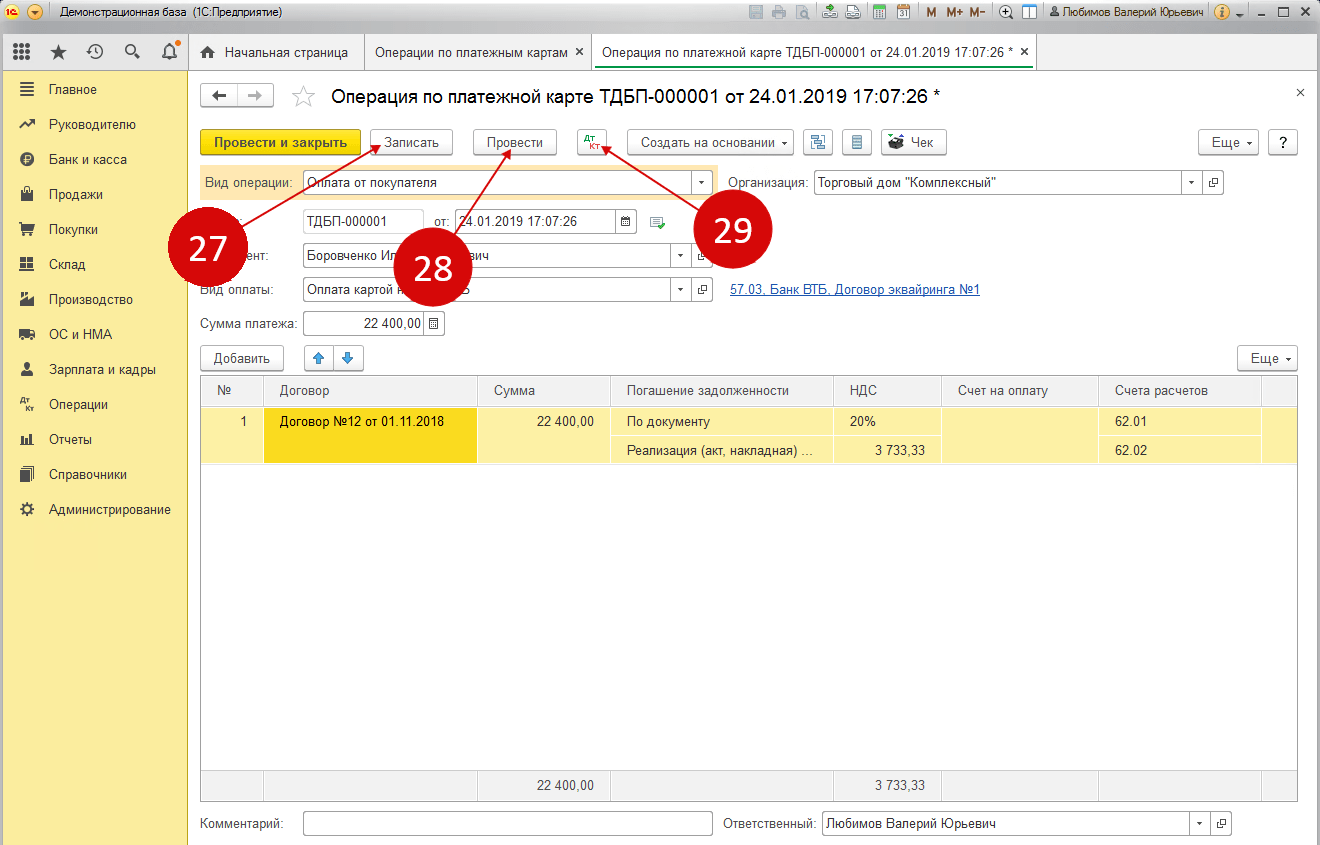The image size is (1320, 845).
Task: Switch to Начальная страница tab
Action: [275, 52]
